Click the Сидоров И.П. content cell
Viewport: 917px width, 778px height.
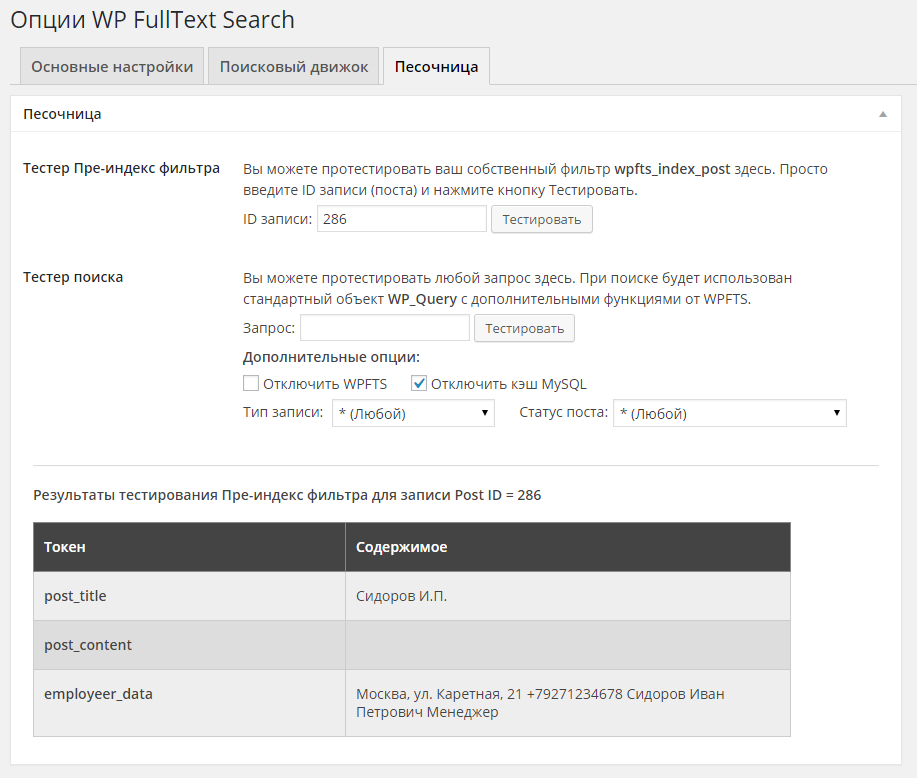tap(568, 596)
